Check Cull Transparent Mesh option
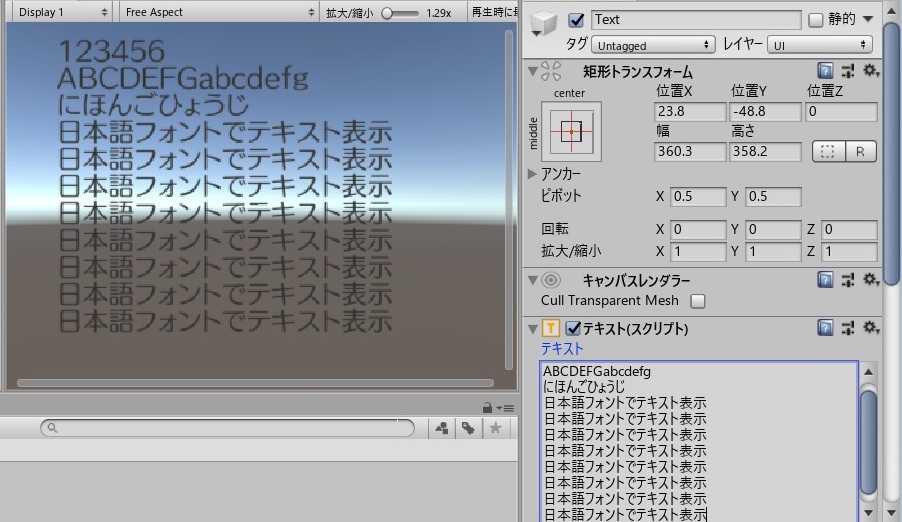 (x=698, y=301)
